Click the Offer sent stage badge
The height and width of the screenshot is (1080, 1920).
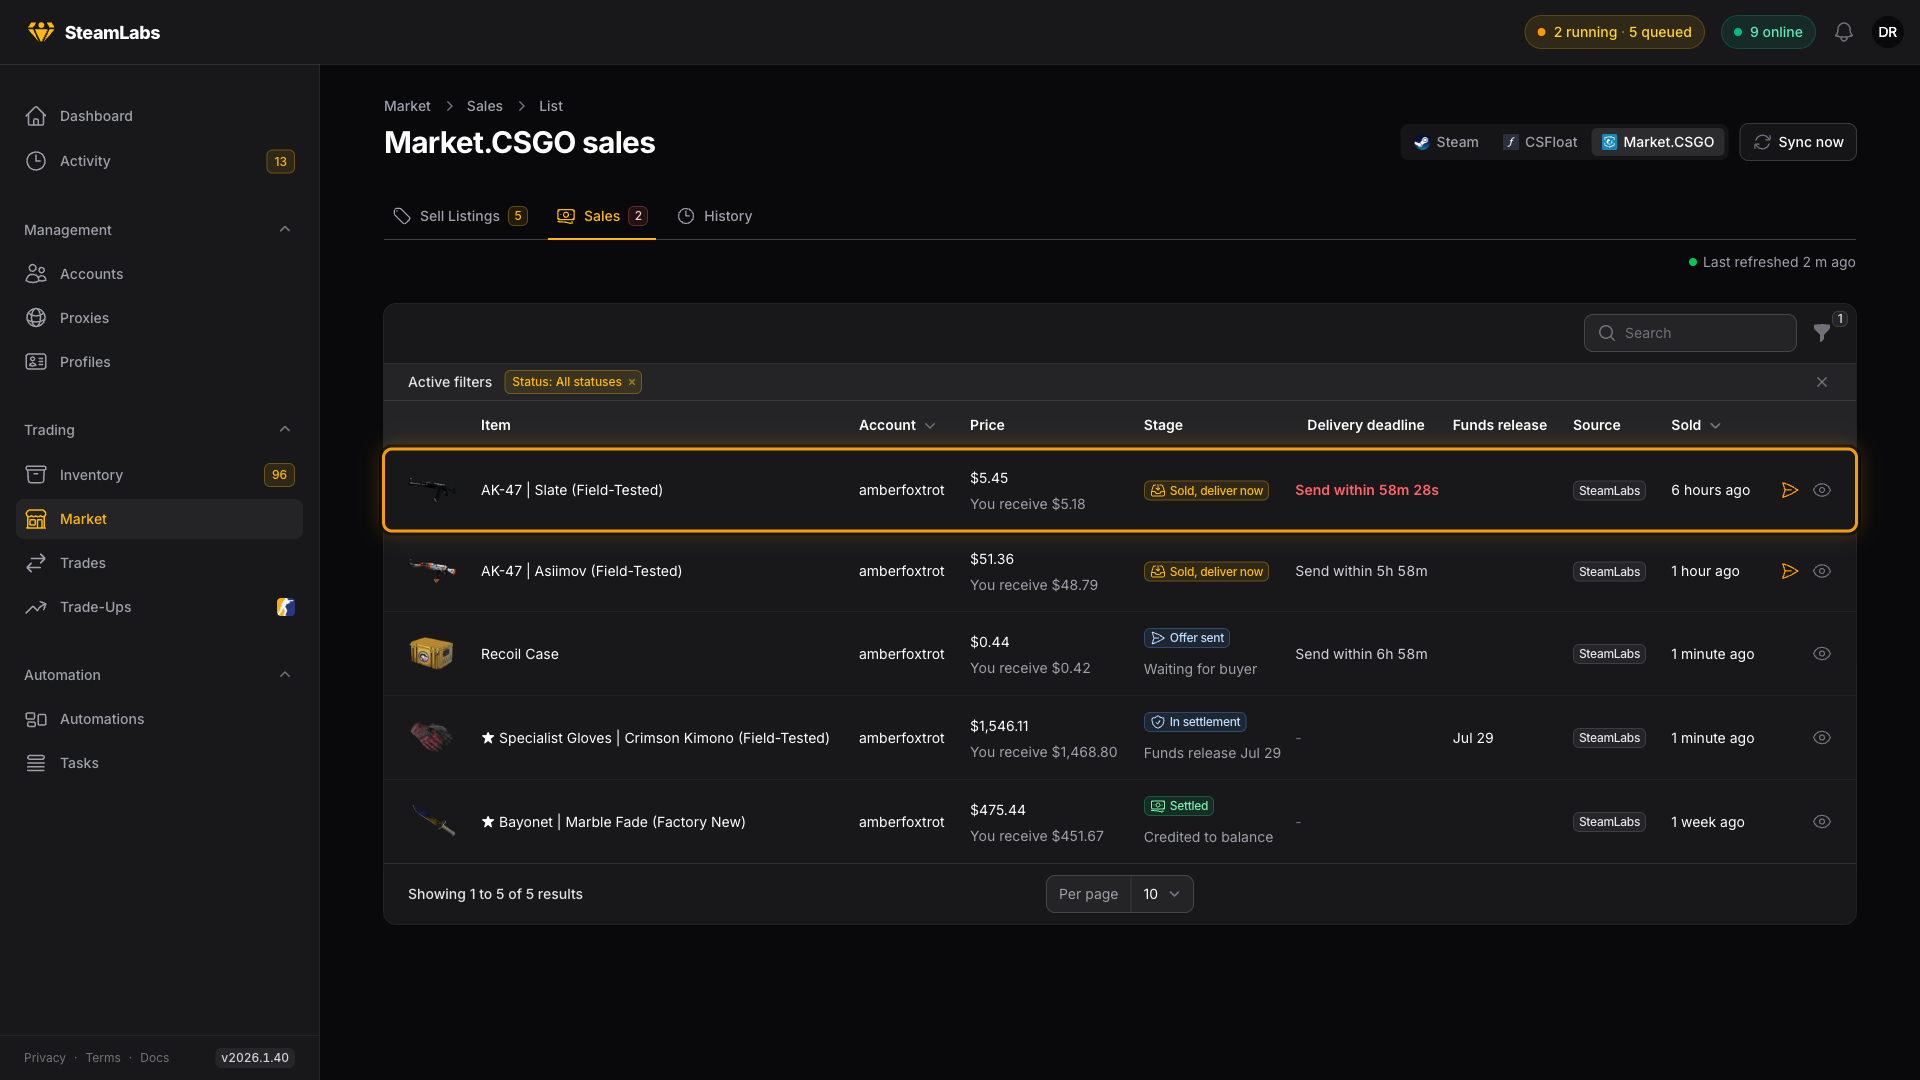(1187, 638)
